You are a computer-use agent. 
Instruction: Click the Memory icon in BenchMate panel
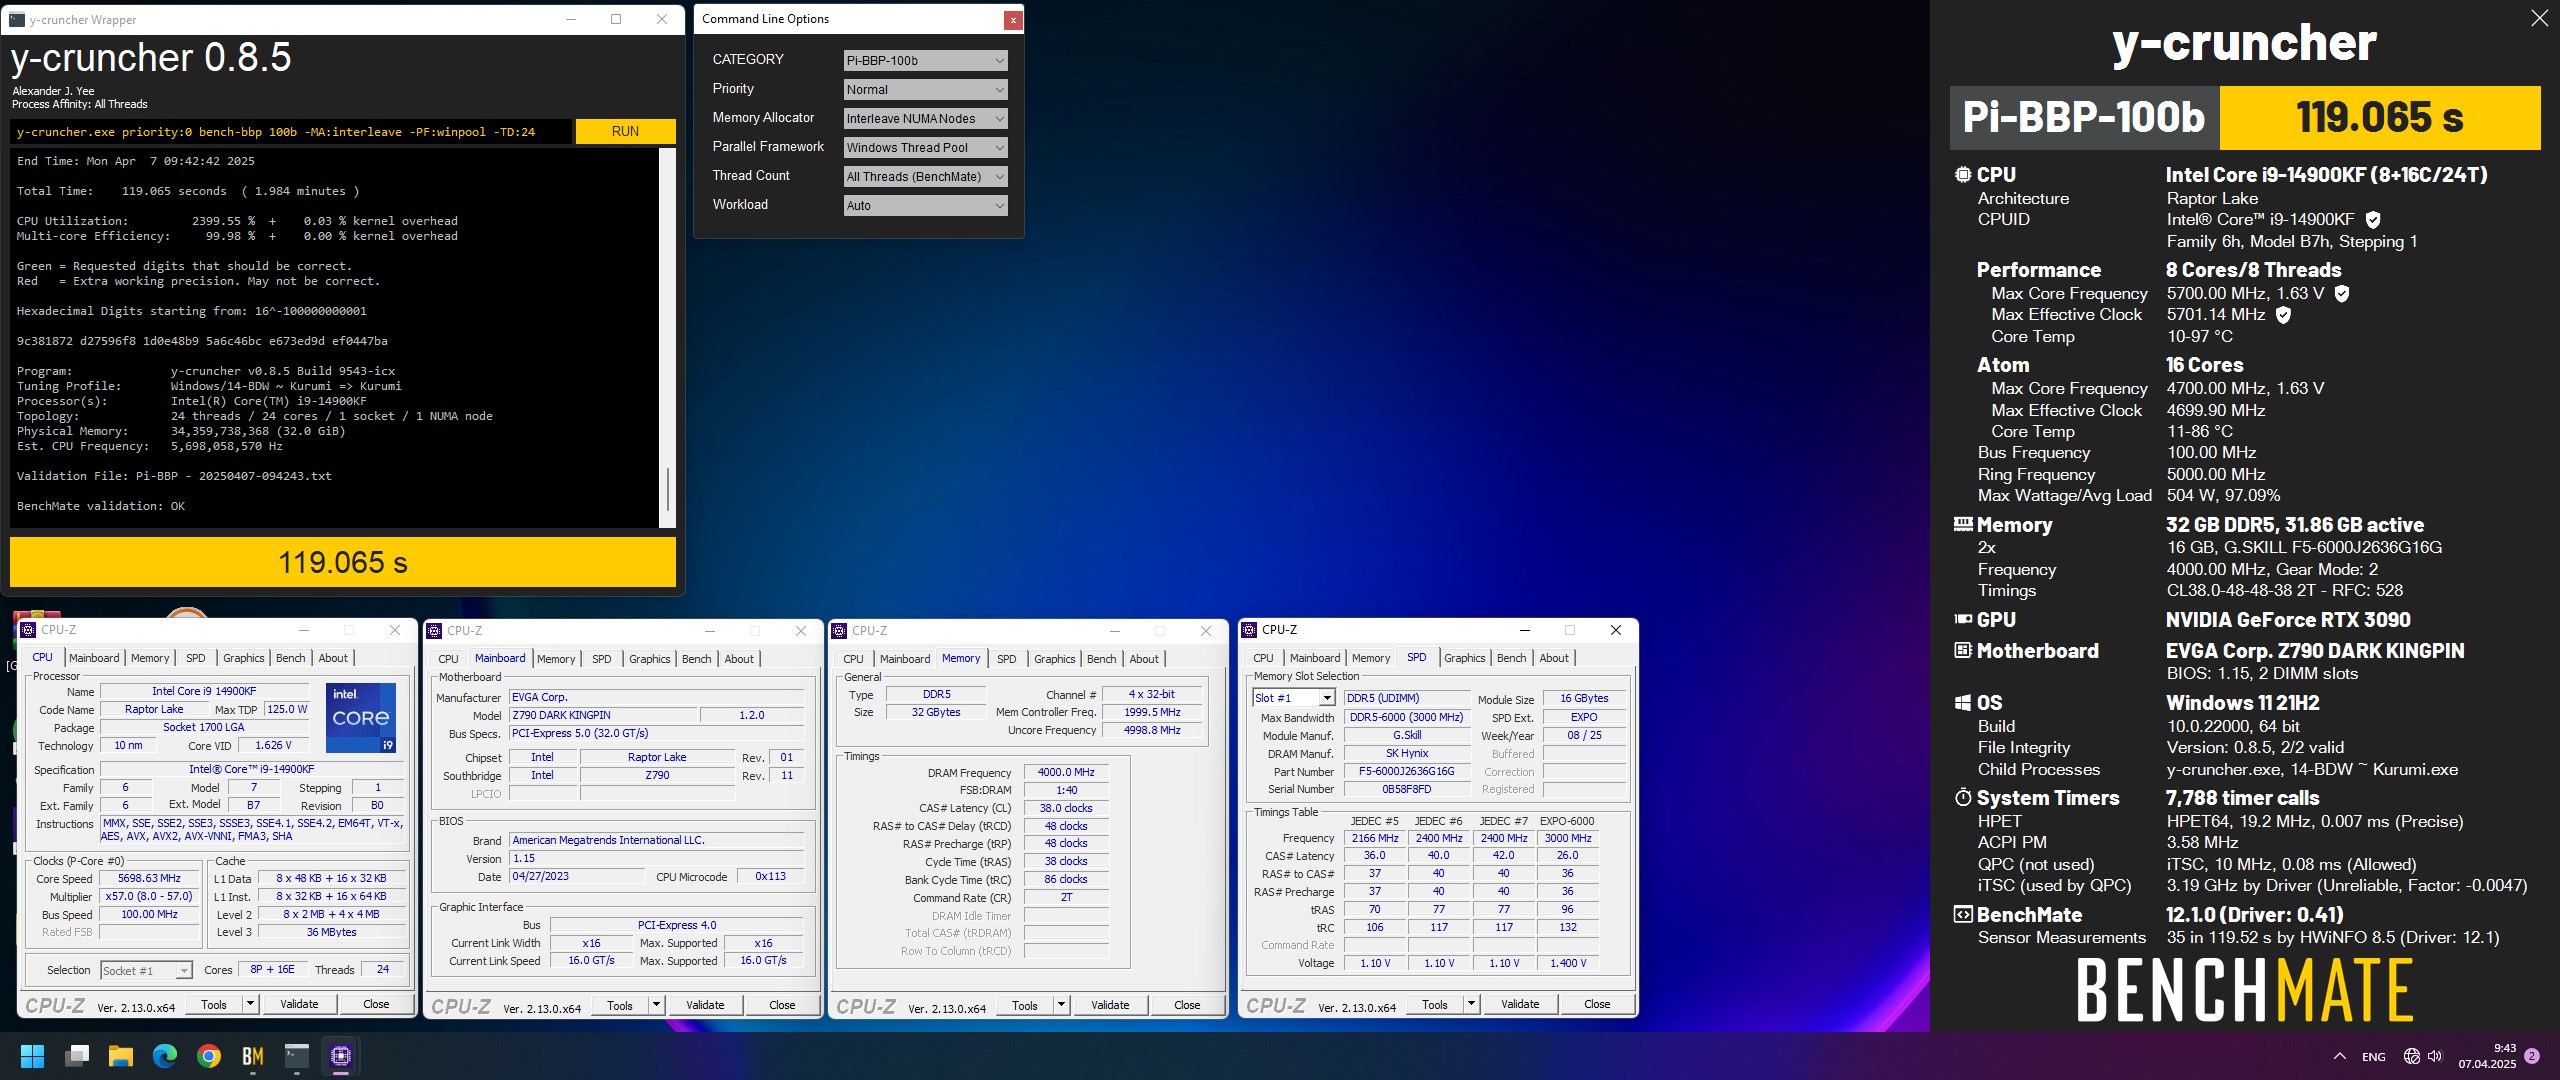pos(1963,524)
